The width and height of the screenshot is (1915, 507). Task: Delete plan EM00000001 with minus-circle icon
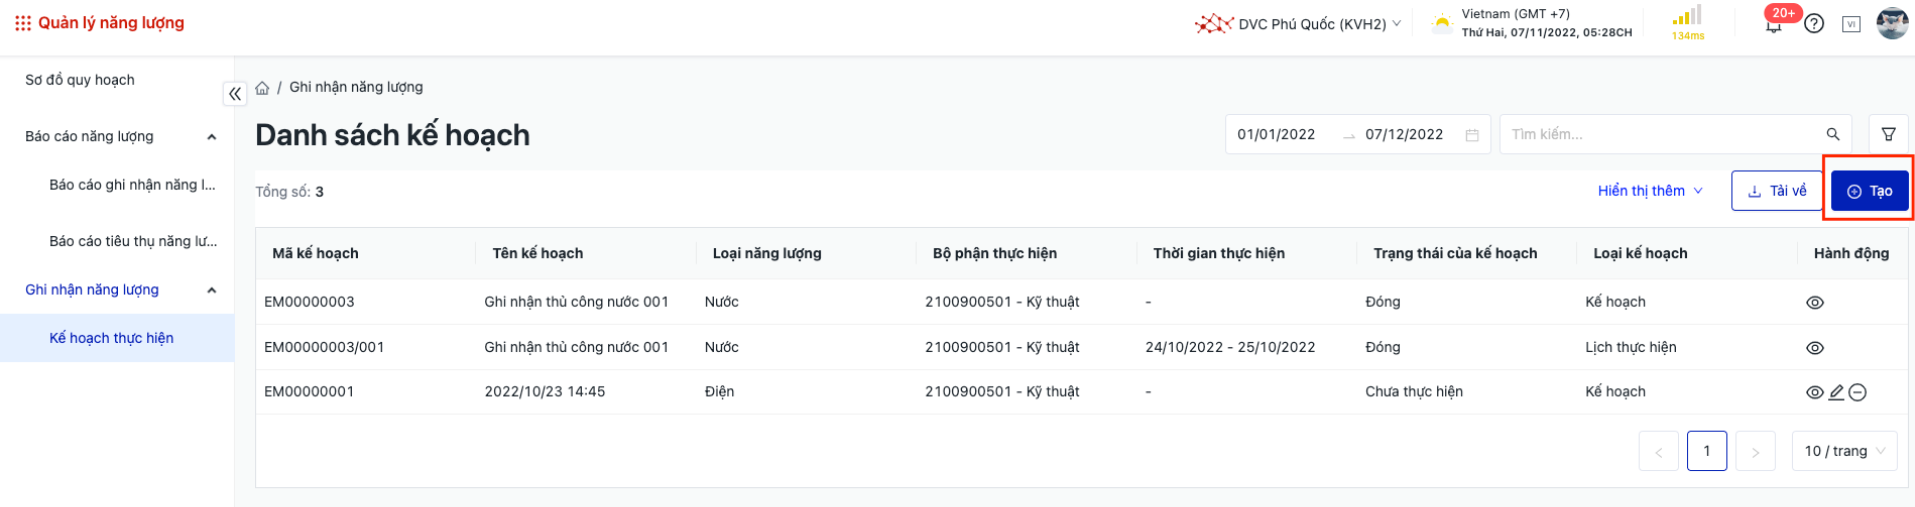[x=1857, y=392]
